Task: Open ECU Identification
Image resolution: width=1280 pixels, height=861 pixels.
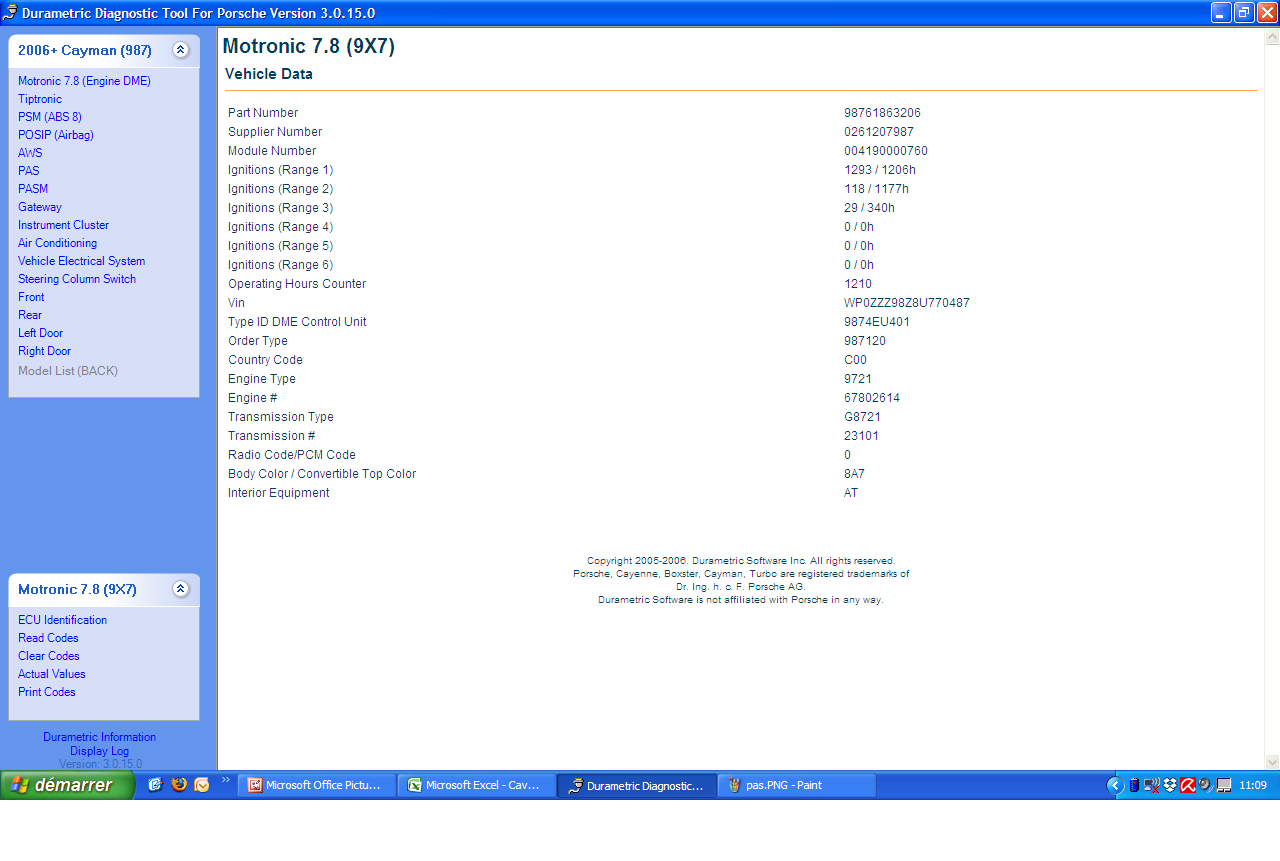Action: pos(62,620)
